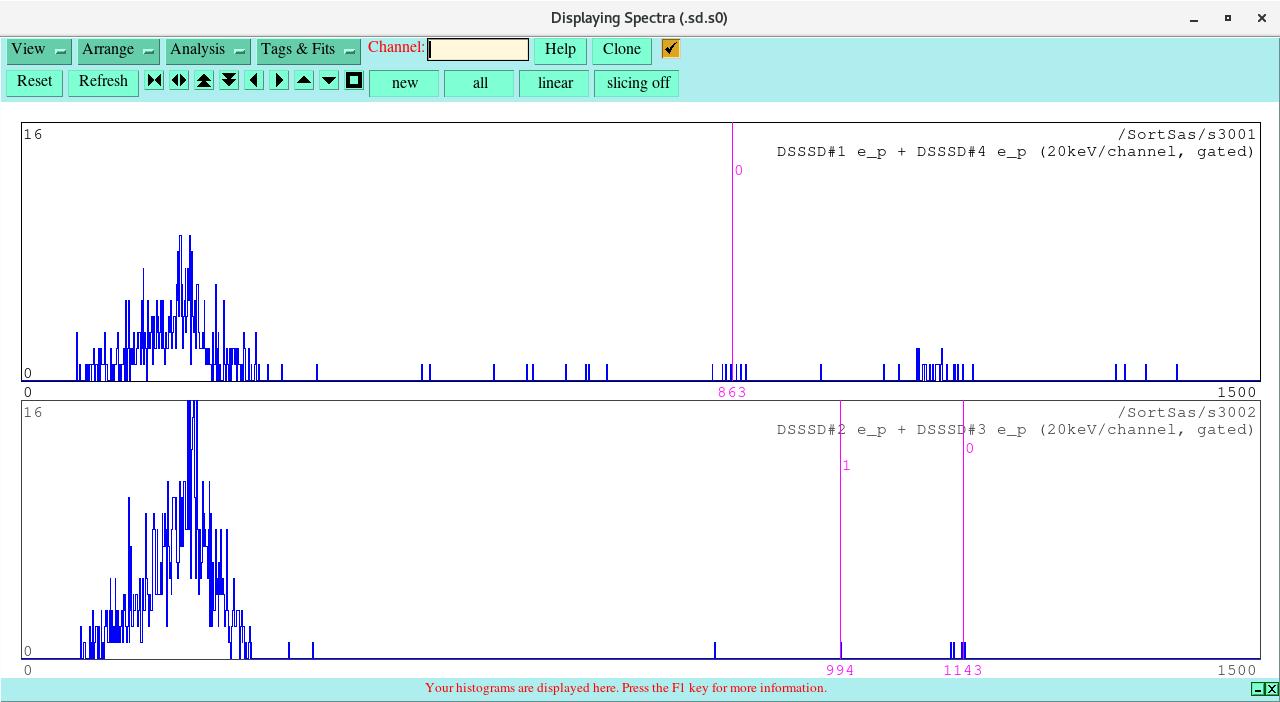Clone the current spectrum window
The image size is (1280, 702).
pos(621,49)
